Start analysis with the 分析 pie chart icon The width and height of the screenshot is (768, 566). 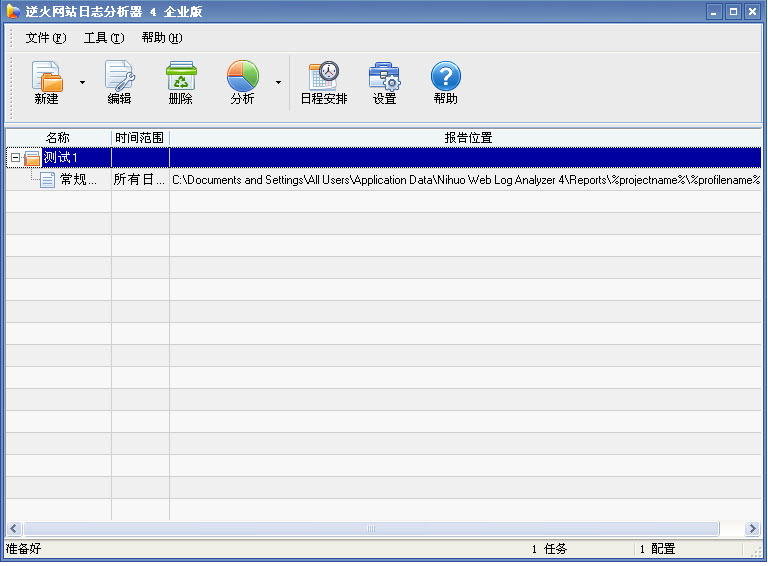(x=242, y=76)
